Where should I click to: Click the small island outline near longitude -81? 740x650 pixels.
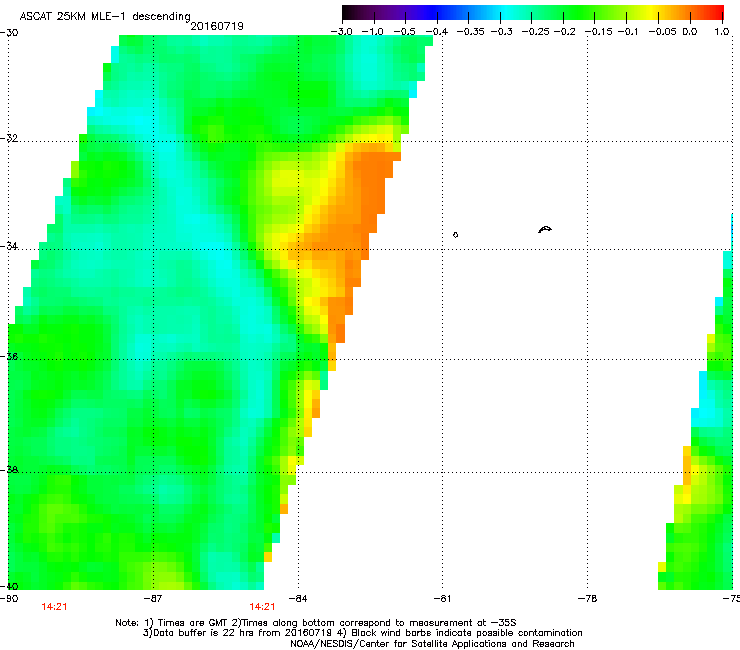(455, 235)
